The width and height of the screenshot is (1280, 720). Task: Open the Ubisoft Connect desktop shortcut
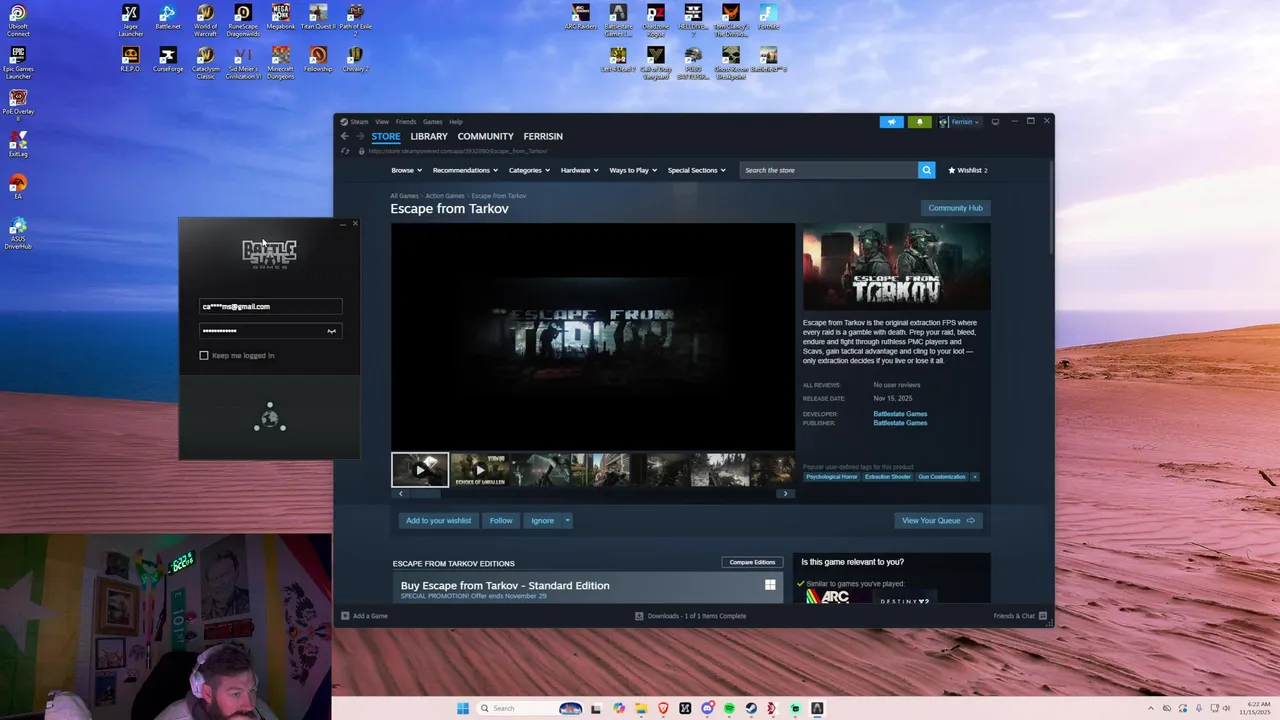pyautogui.click(x=18, y=20)
